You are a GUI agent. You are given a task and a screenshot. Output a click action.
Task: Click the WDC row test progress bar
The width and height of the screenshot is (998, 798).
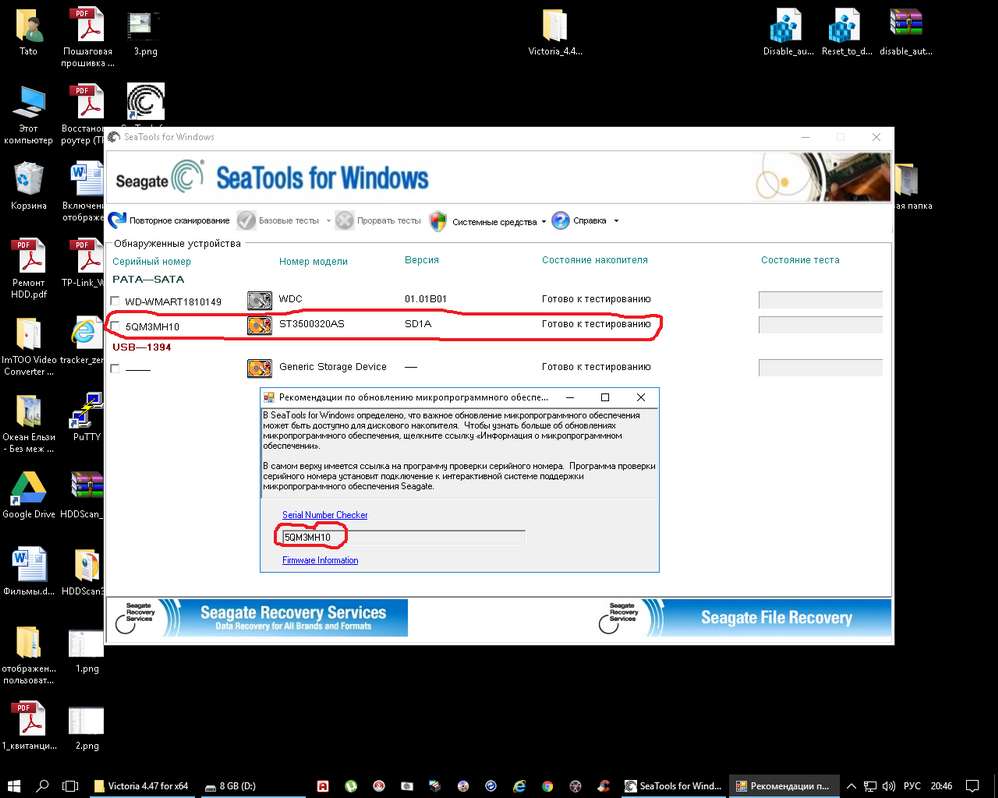(820, 300)
